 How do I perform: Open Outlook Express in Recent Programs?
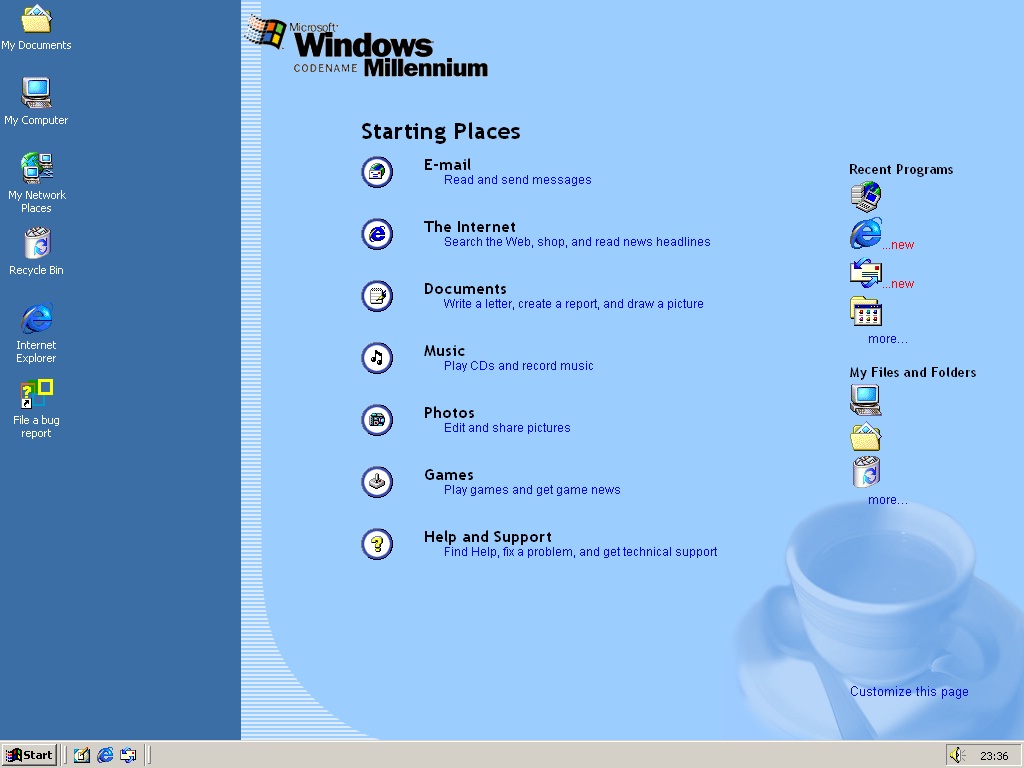[866, 273]
